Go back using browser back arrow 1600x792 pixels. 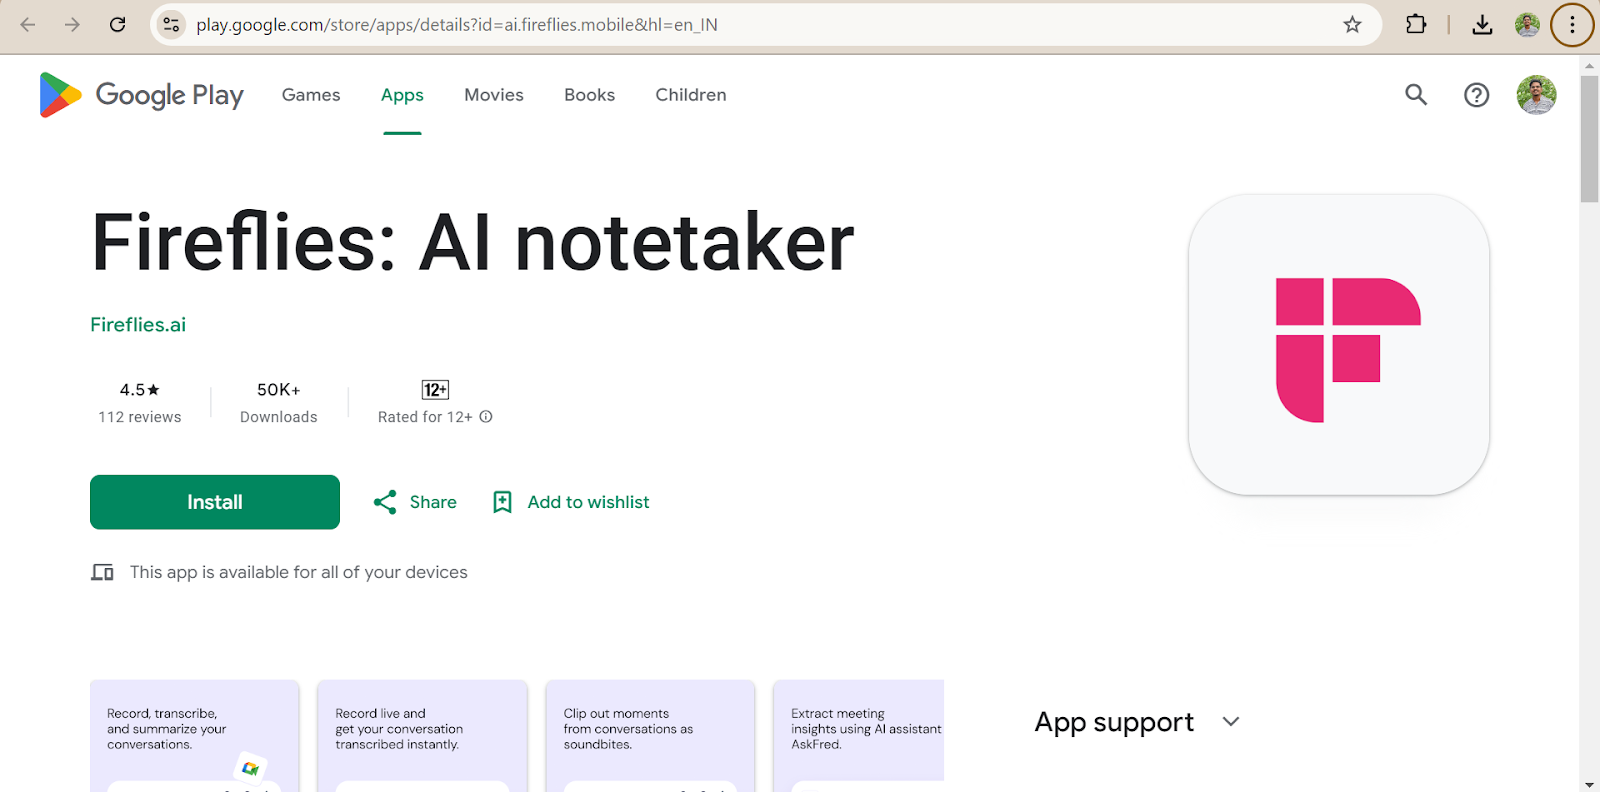pos(28,25)
